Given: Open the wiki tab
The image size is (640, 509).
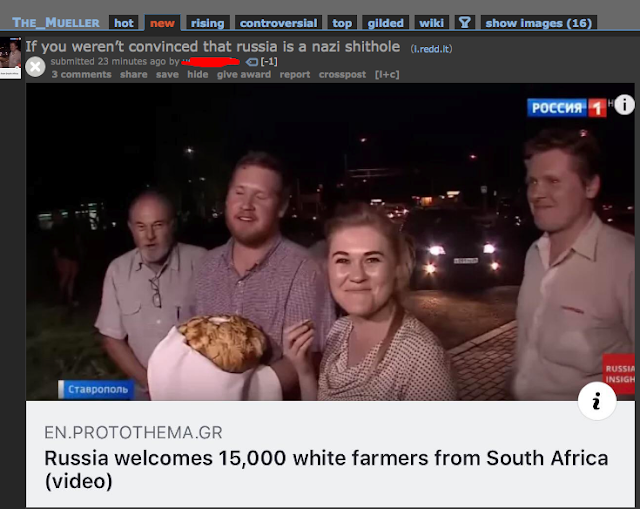Looking at the screenshot, I should (431, 23).
